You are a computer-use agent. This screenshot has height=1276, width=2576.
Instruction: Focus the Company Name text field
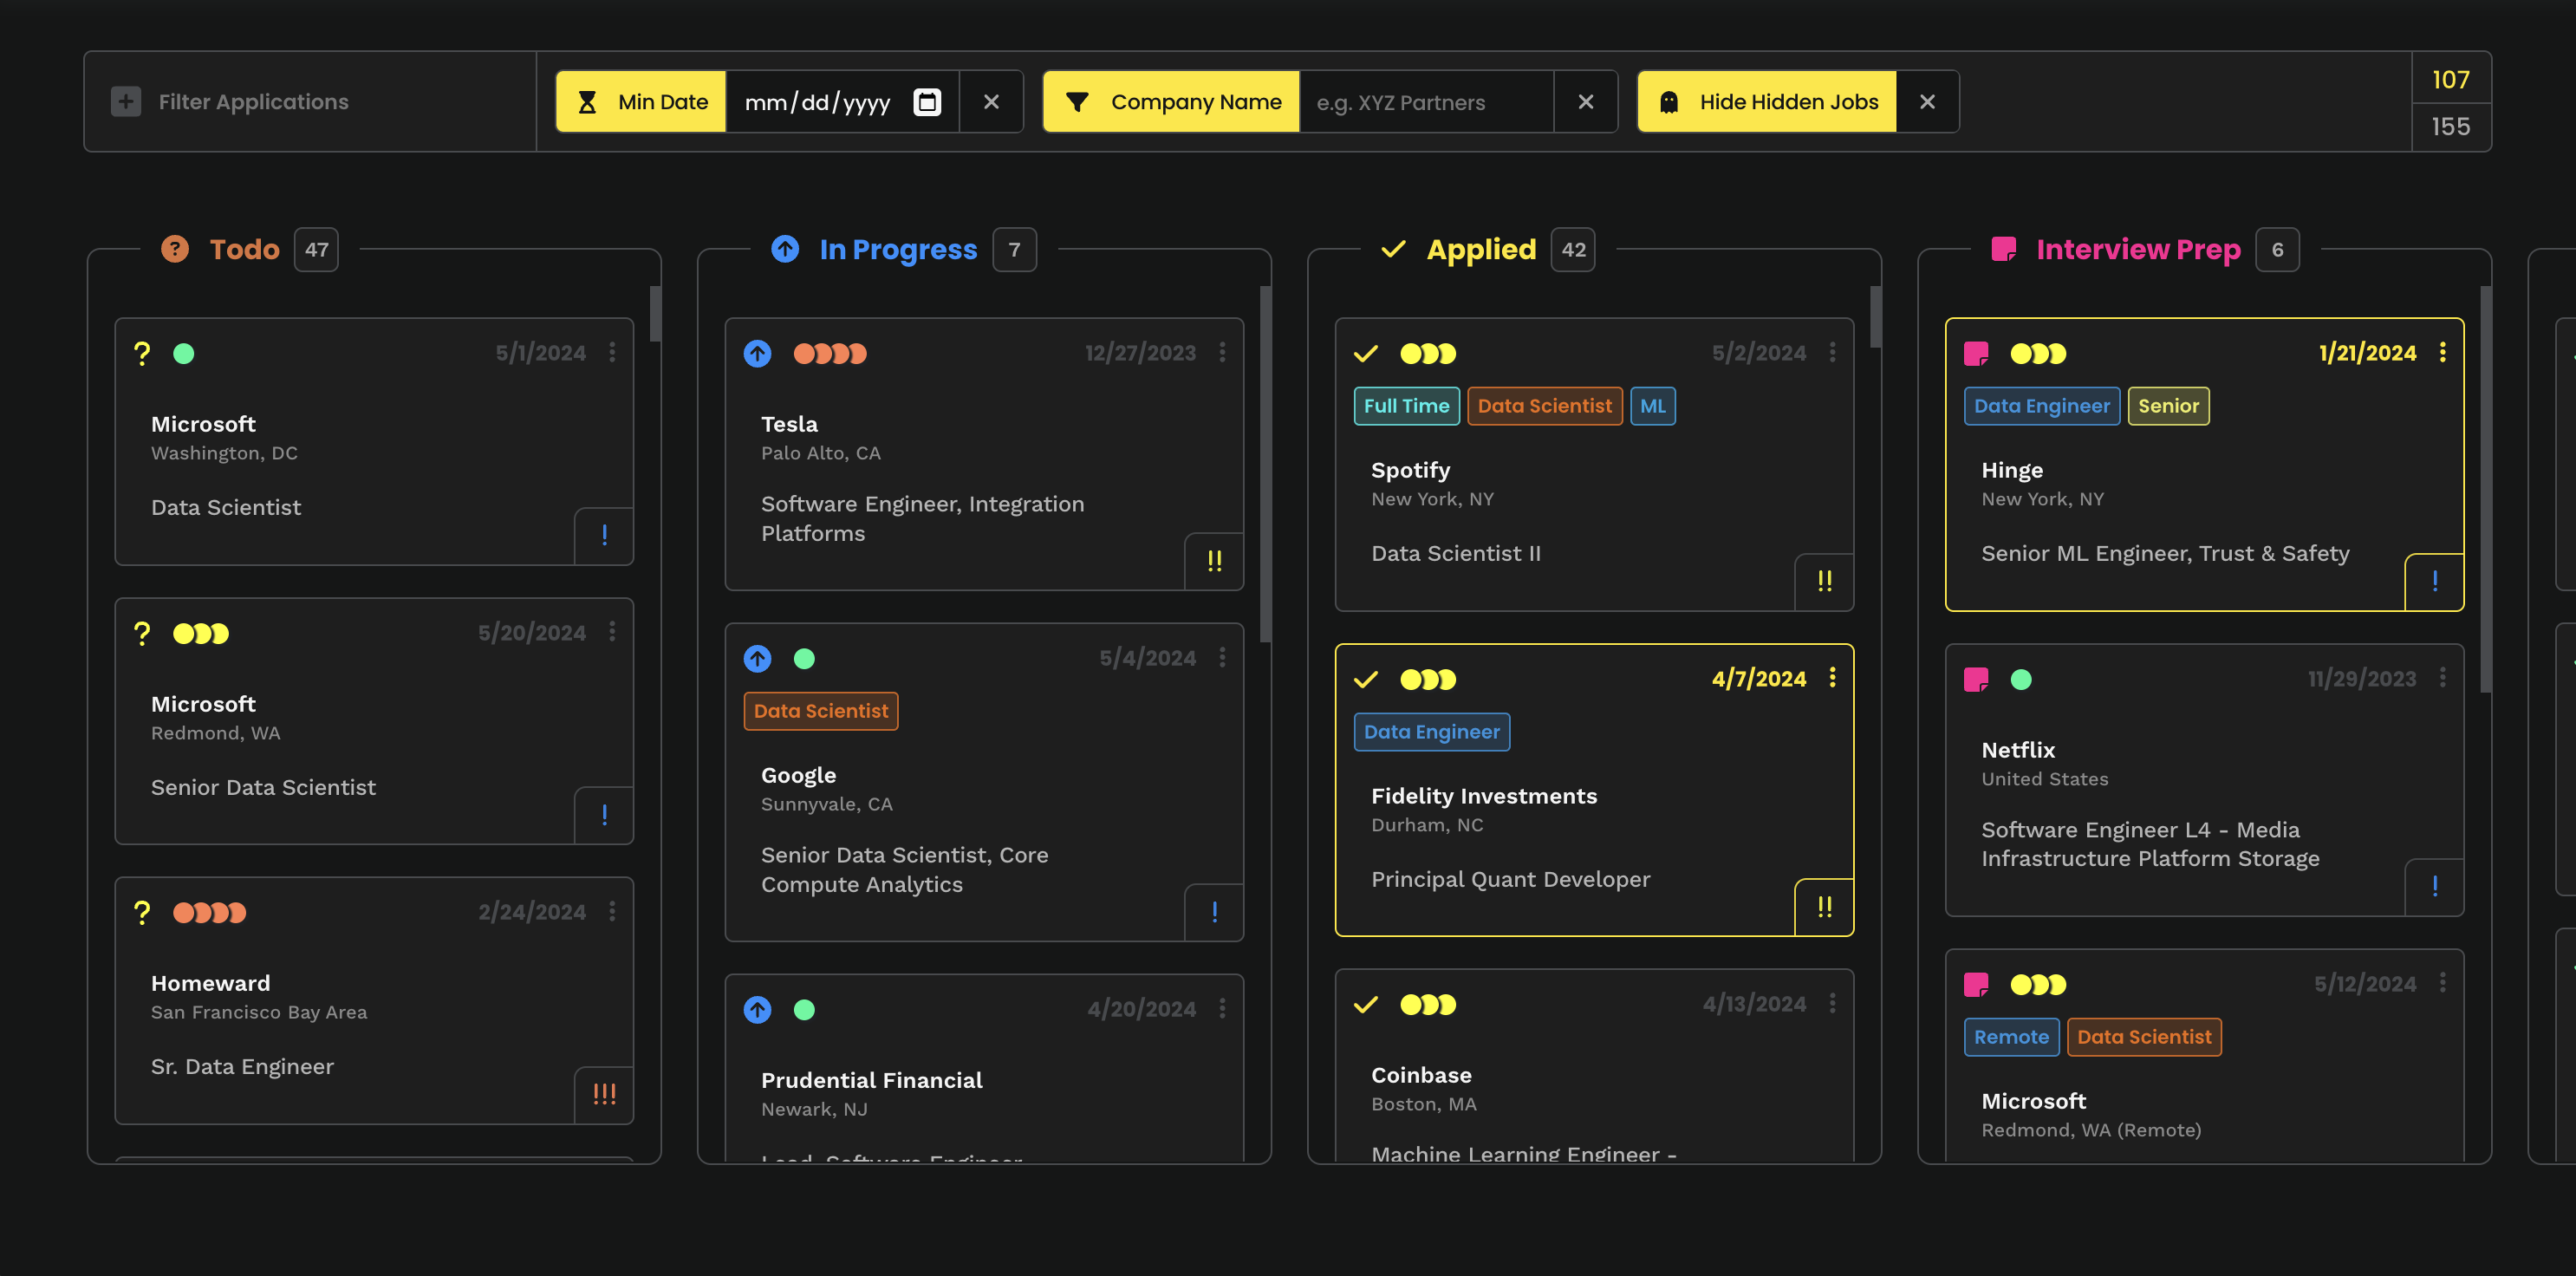1426,102
